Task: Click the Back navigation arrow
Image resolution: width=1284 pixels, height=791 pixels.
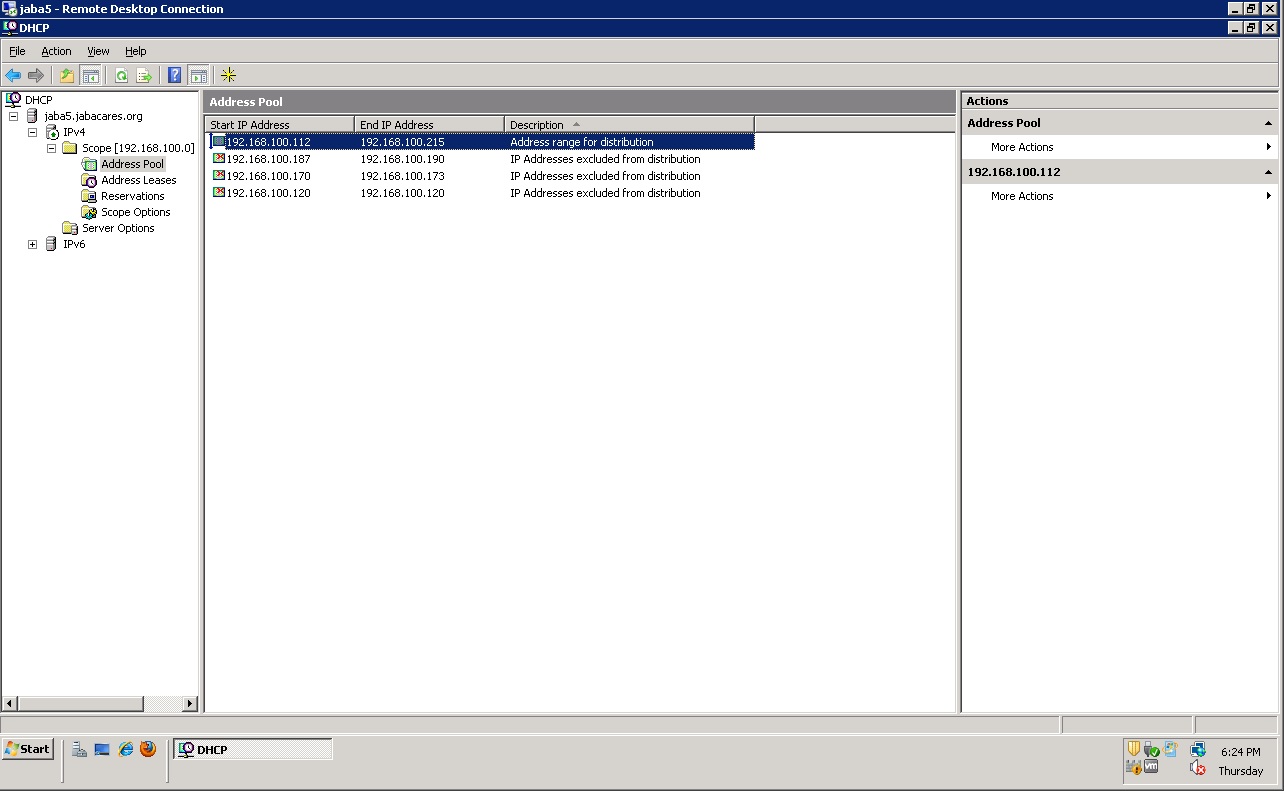Action: pyautogui.click(x=13, y=75)
